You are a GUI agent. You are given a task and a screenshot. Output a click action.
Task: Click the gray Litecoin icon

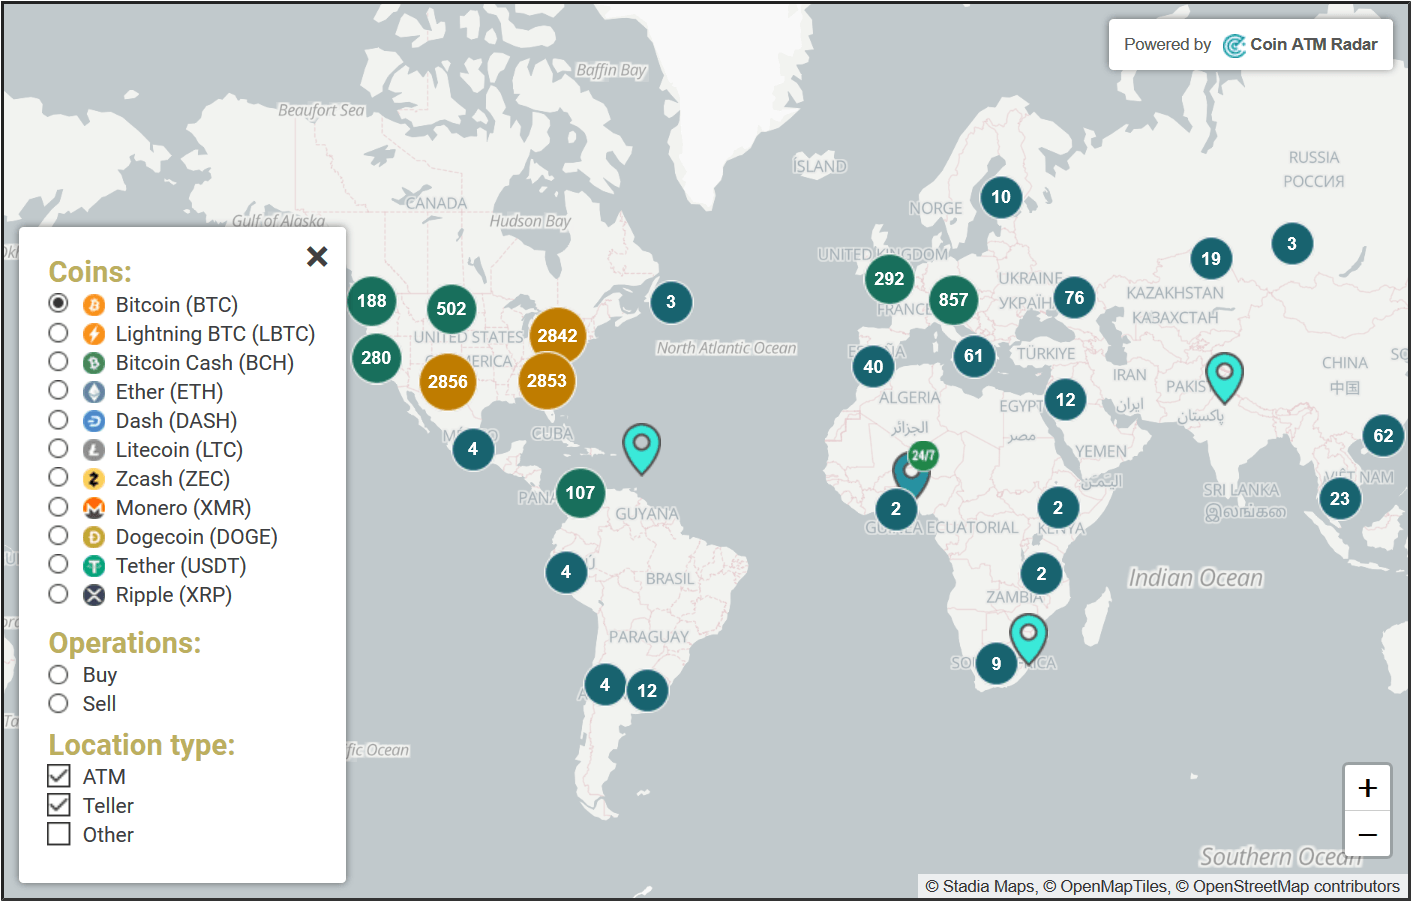tap(94, 450)
